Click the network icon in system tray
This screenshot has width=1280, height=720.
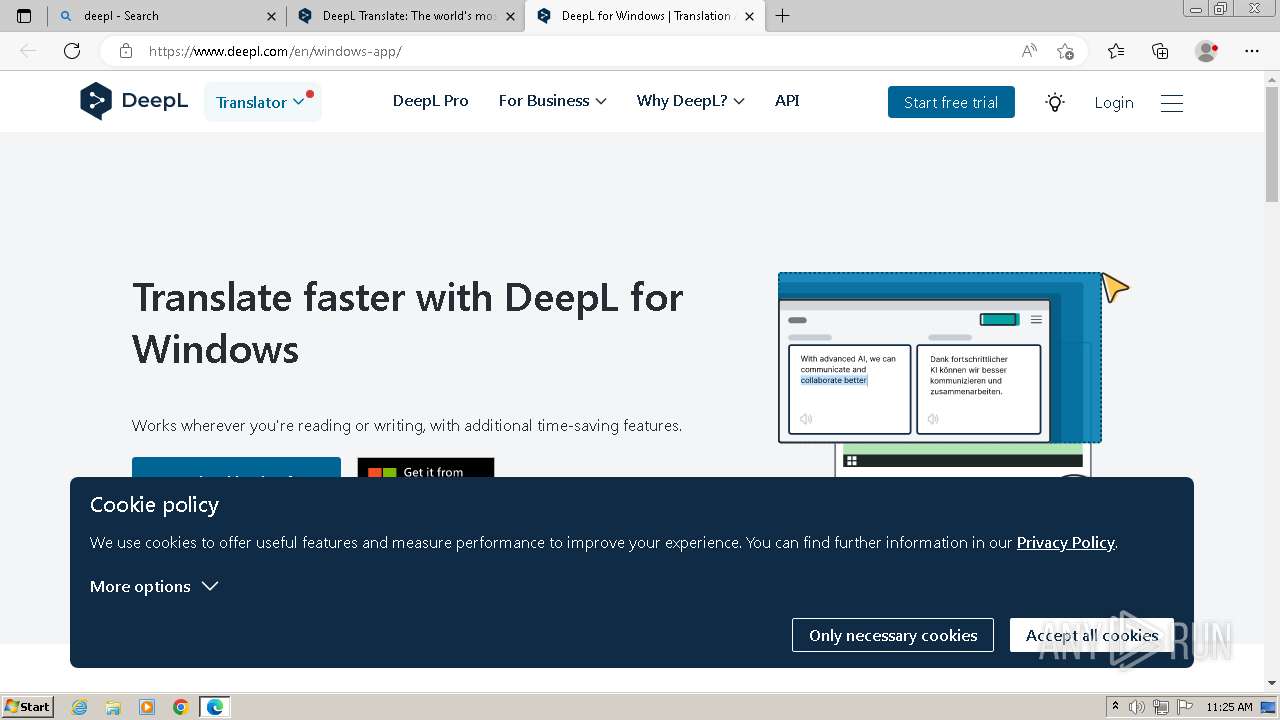(x=1160, y=707)
